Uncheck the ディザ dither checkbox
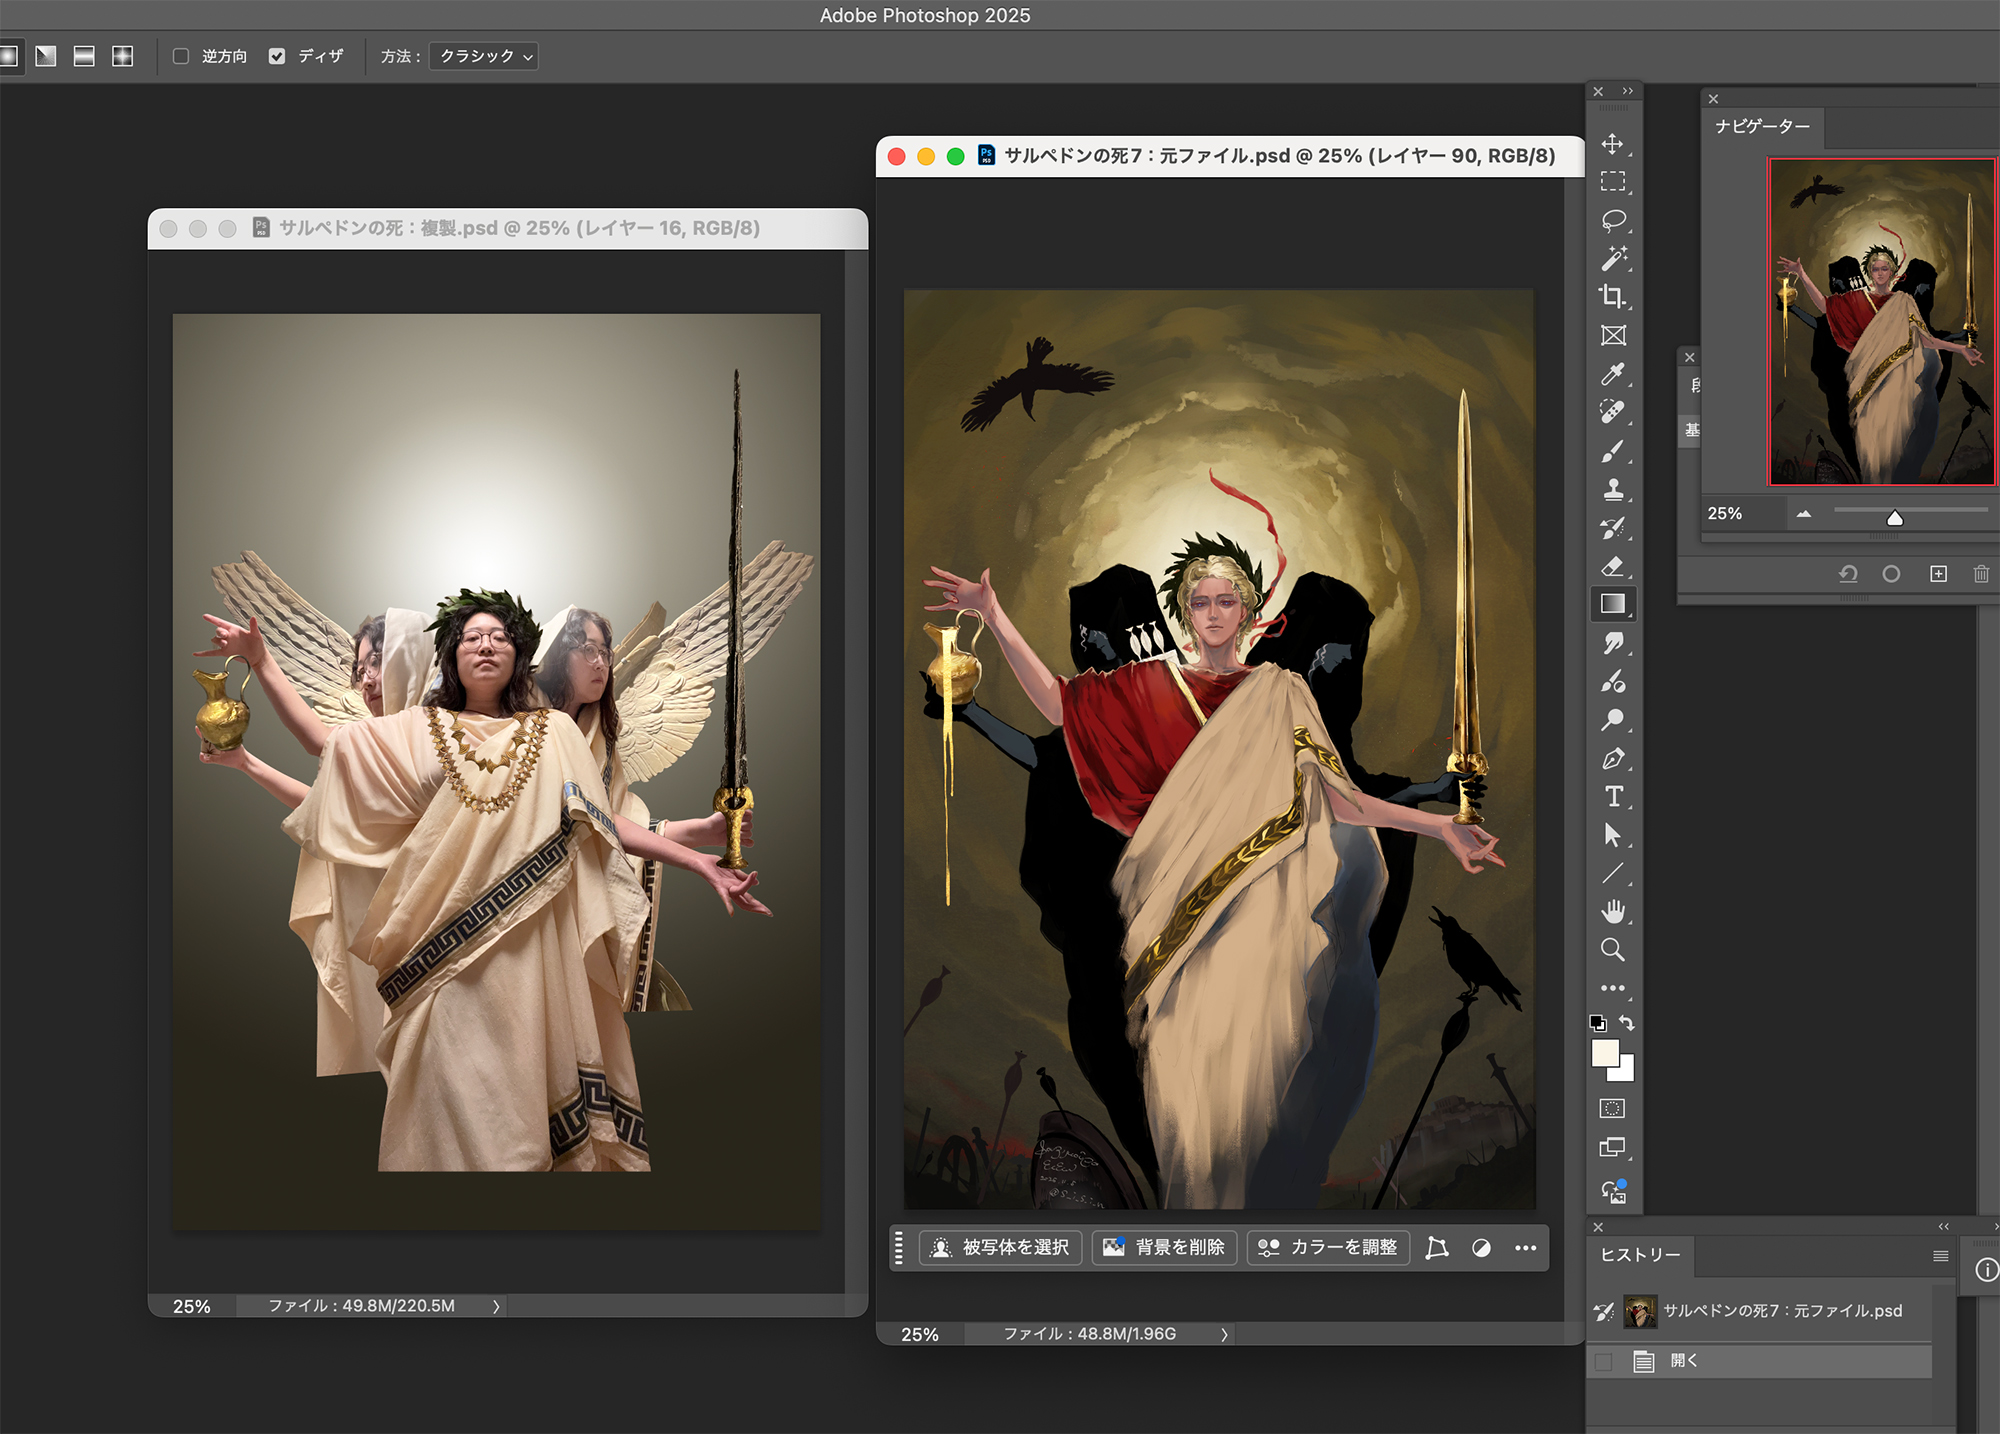Viewport: 2000px width, 1434px height. click(x=277, y=56)
